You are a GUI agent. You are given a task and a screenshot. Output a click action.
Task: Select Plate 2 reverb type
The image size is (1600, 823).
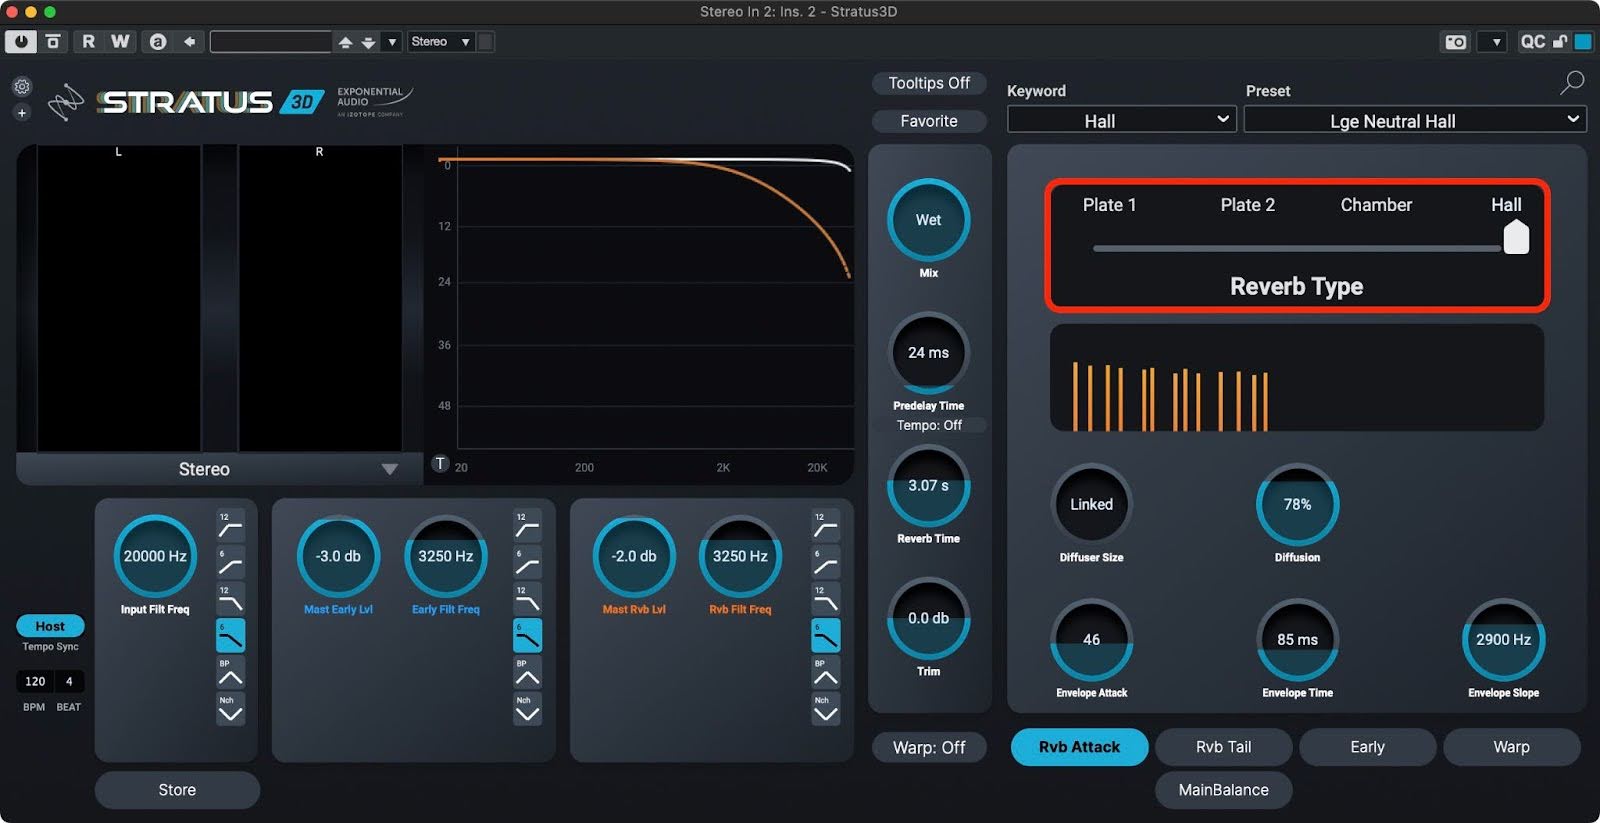[1247, 205]
